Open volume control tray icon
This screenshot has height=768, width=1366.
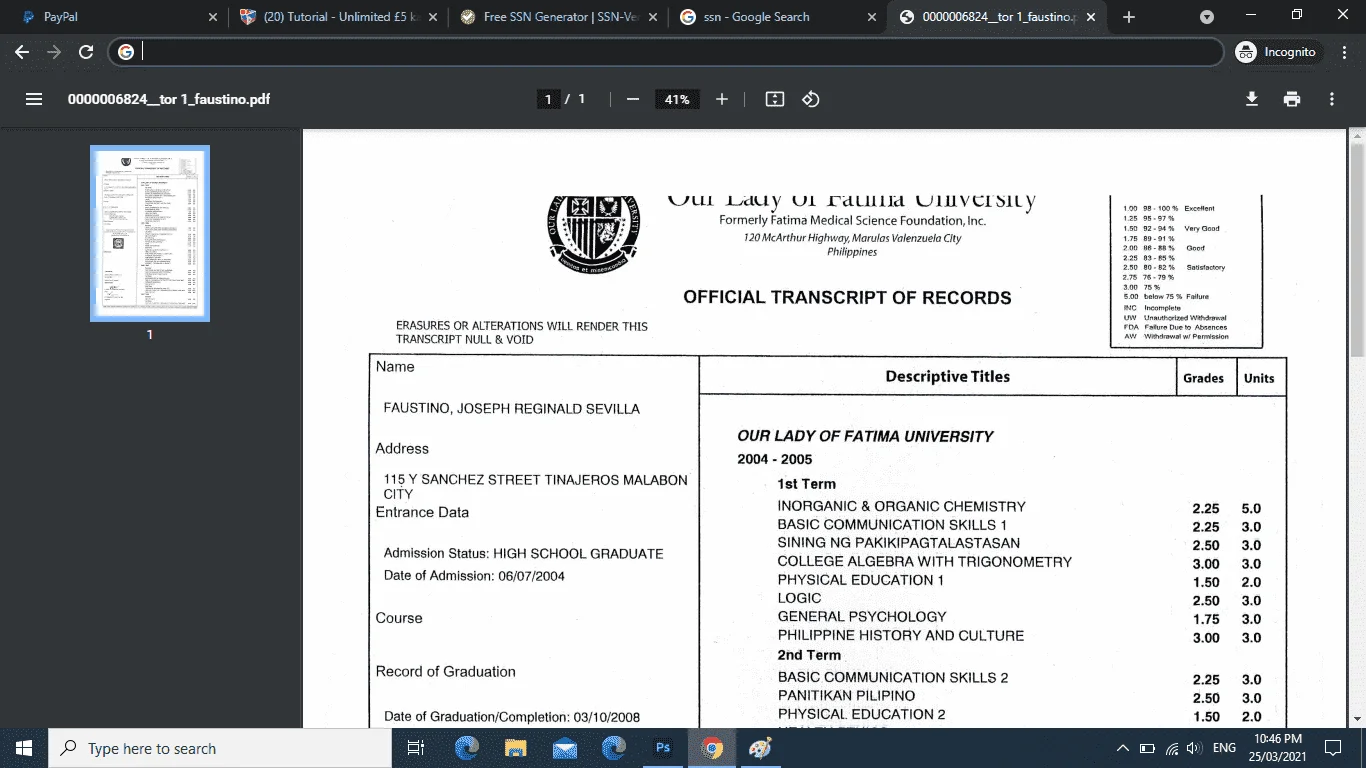[1193, 748]
